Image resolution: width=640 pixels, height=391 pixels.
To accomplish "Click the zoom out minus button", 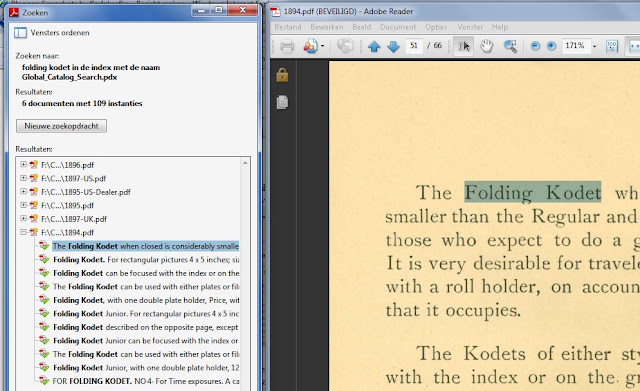I will coord(535,46).
